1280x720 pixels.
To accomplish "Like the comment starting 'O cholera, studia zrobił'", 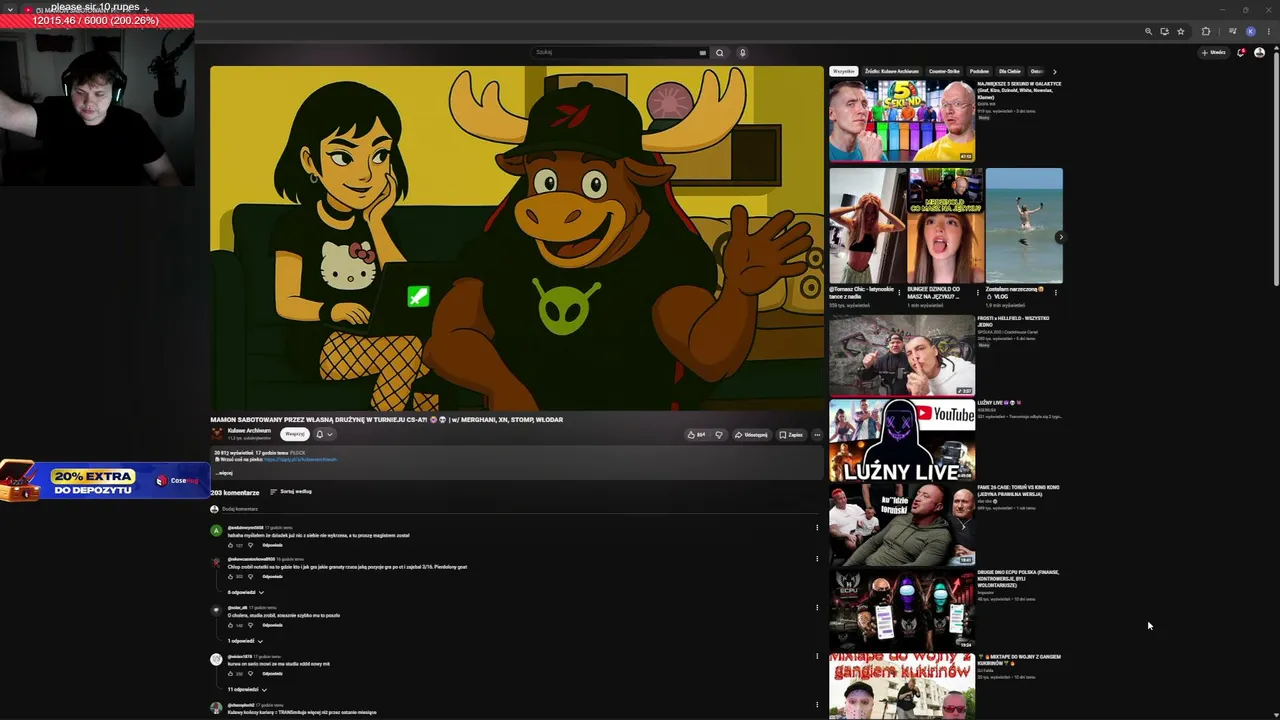I will 230,625.
